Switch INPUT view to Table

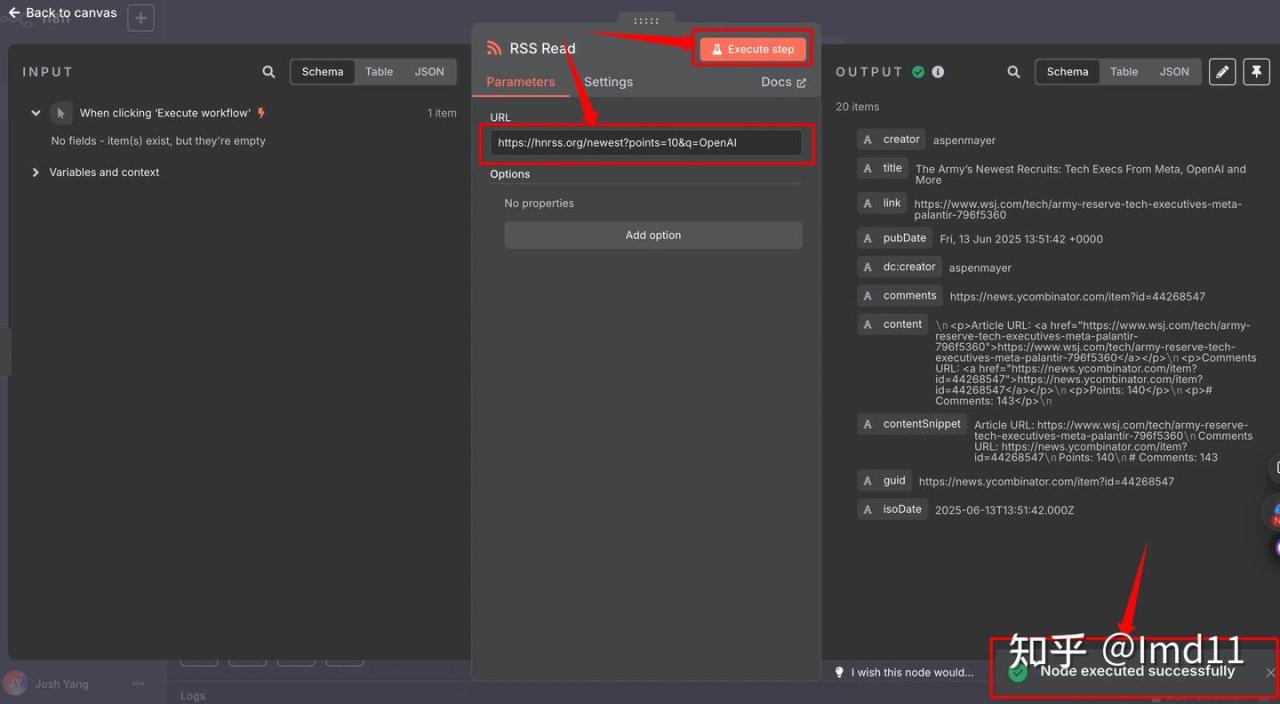(x=378, y=72)
